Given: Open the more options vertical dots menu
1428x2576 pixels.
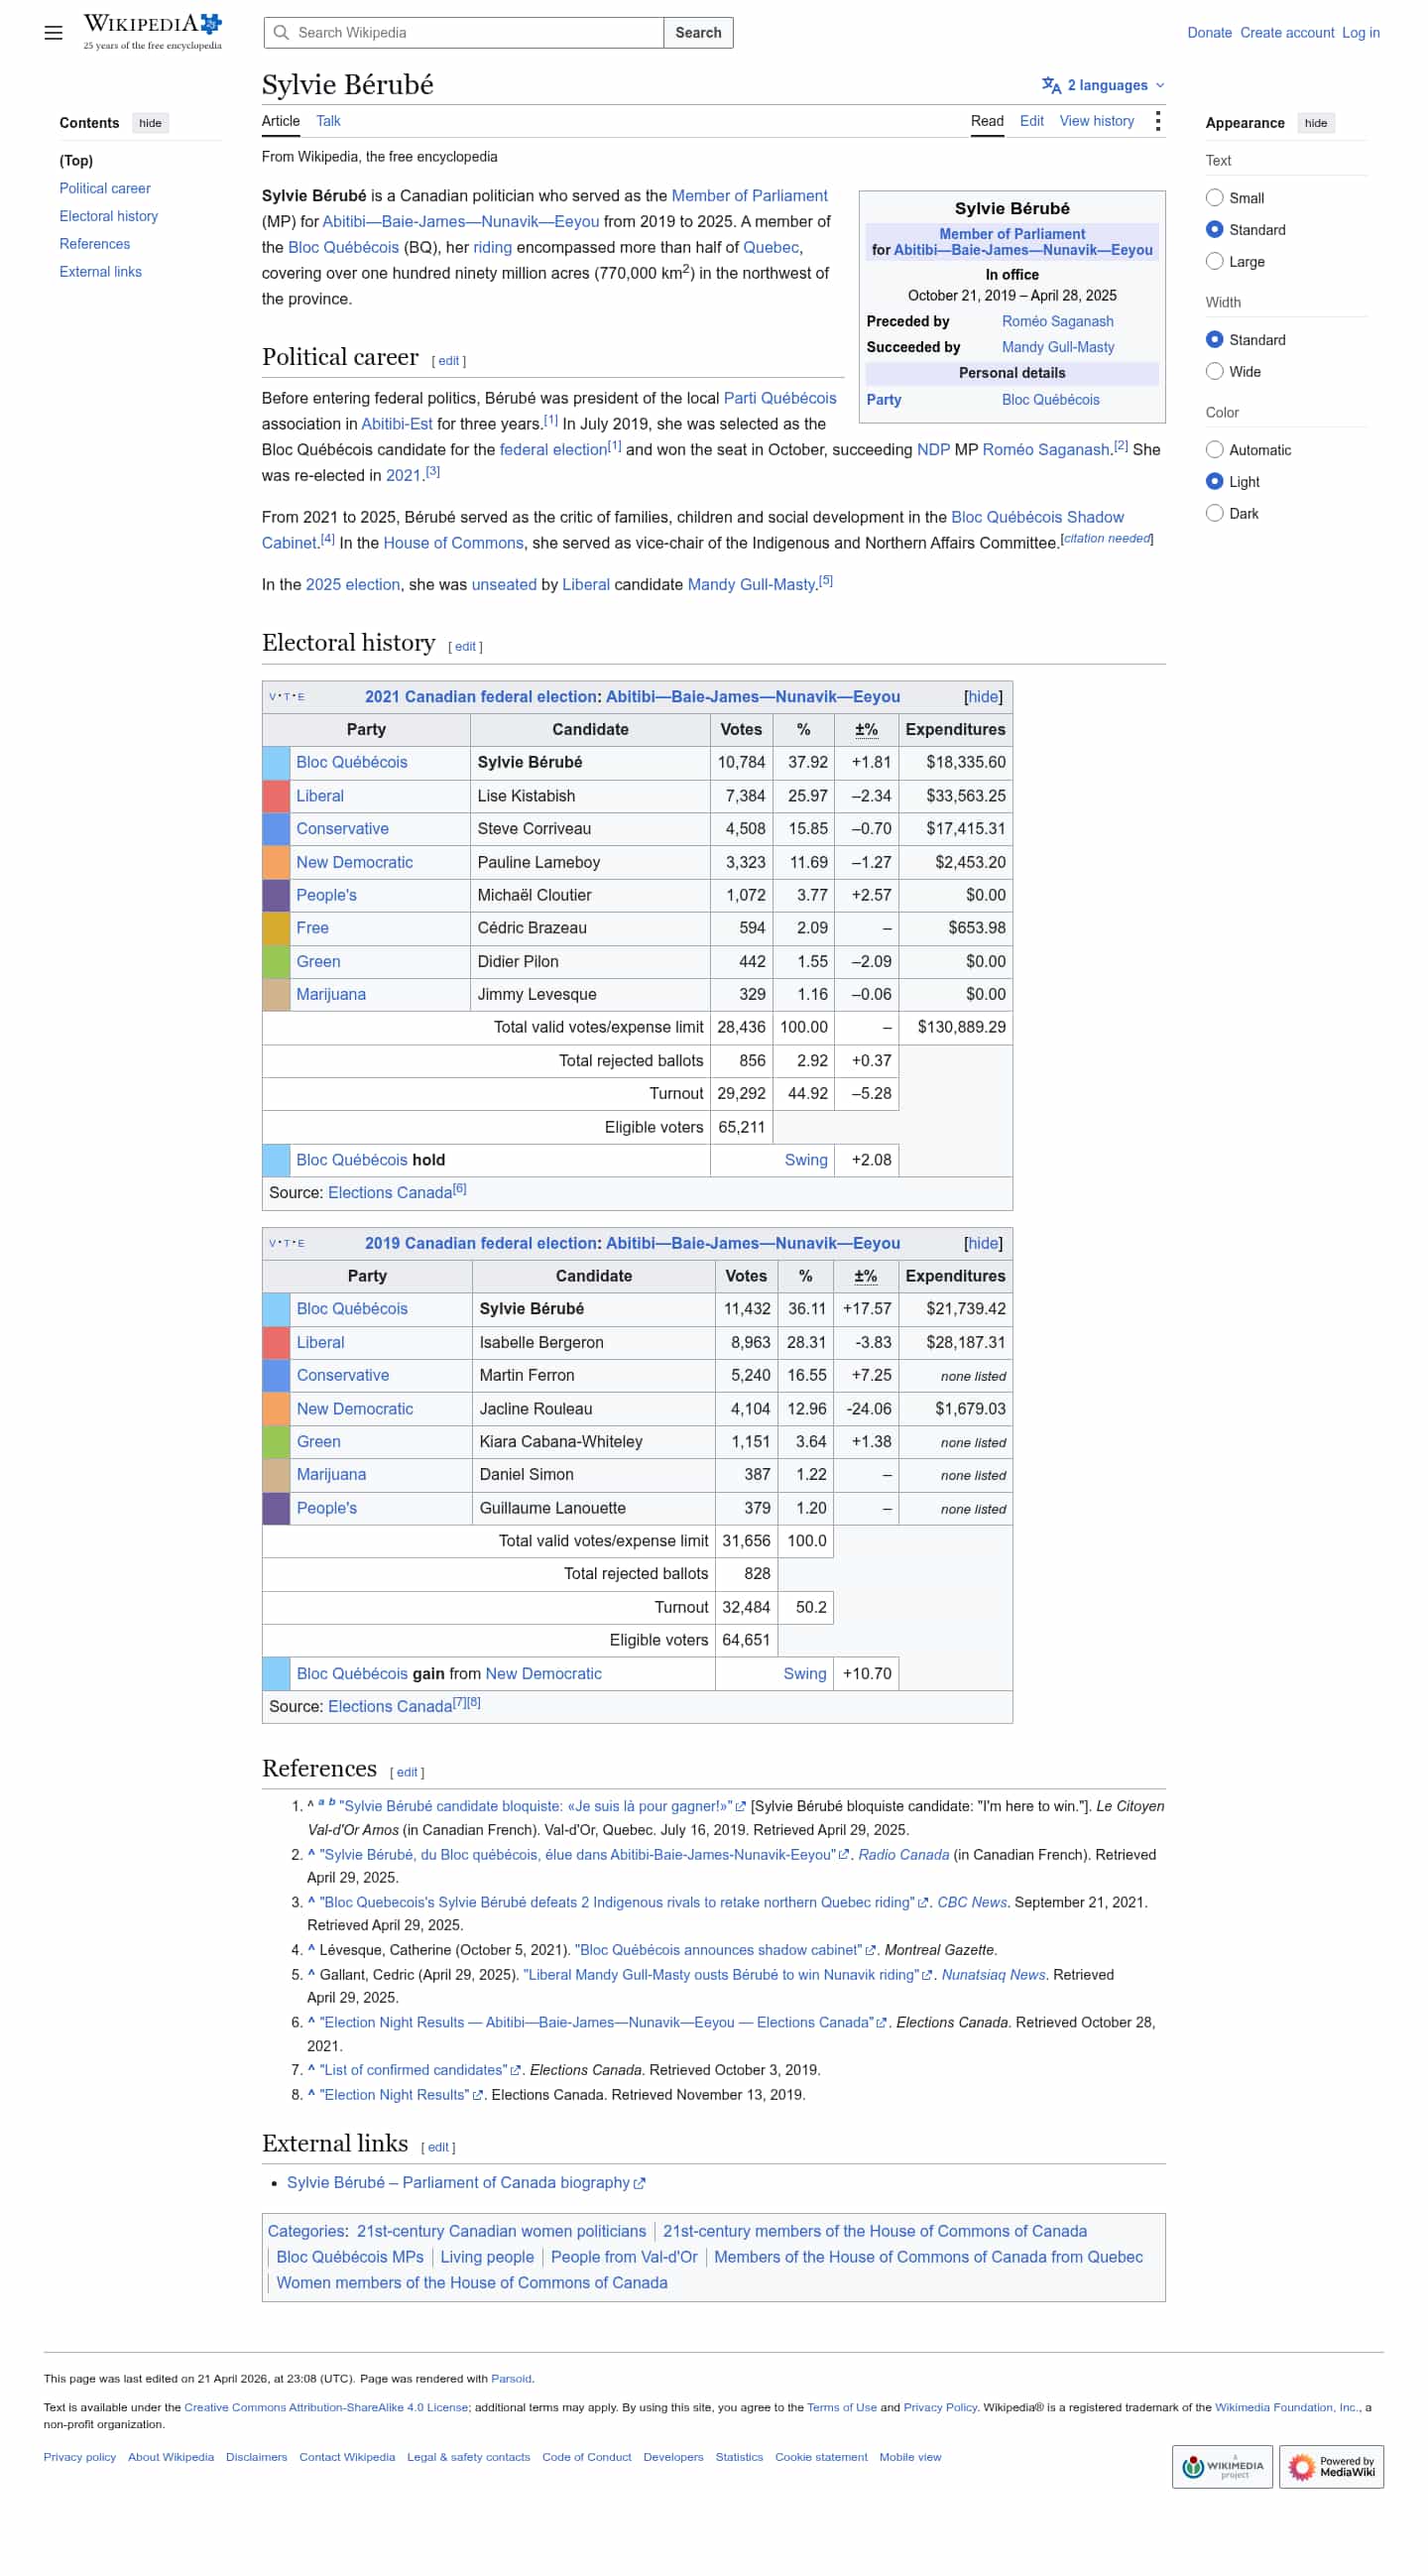Looking at the screenshot, I should 1157,121.
